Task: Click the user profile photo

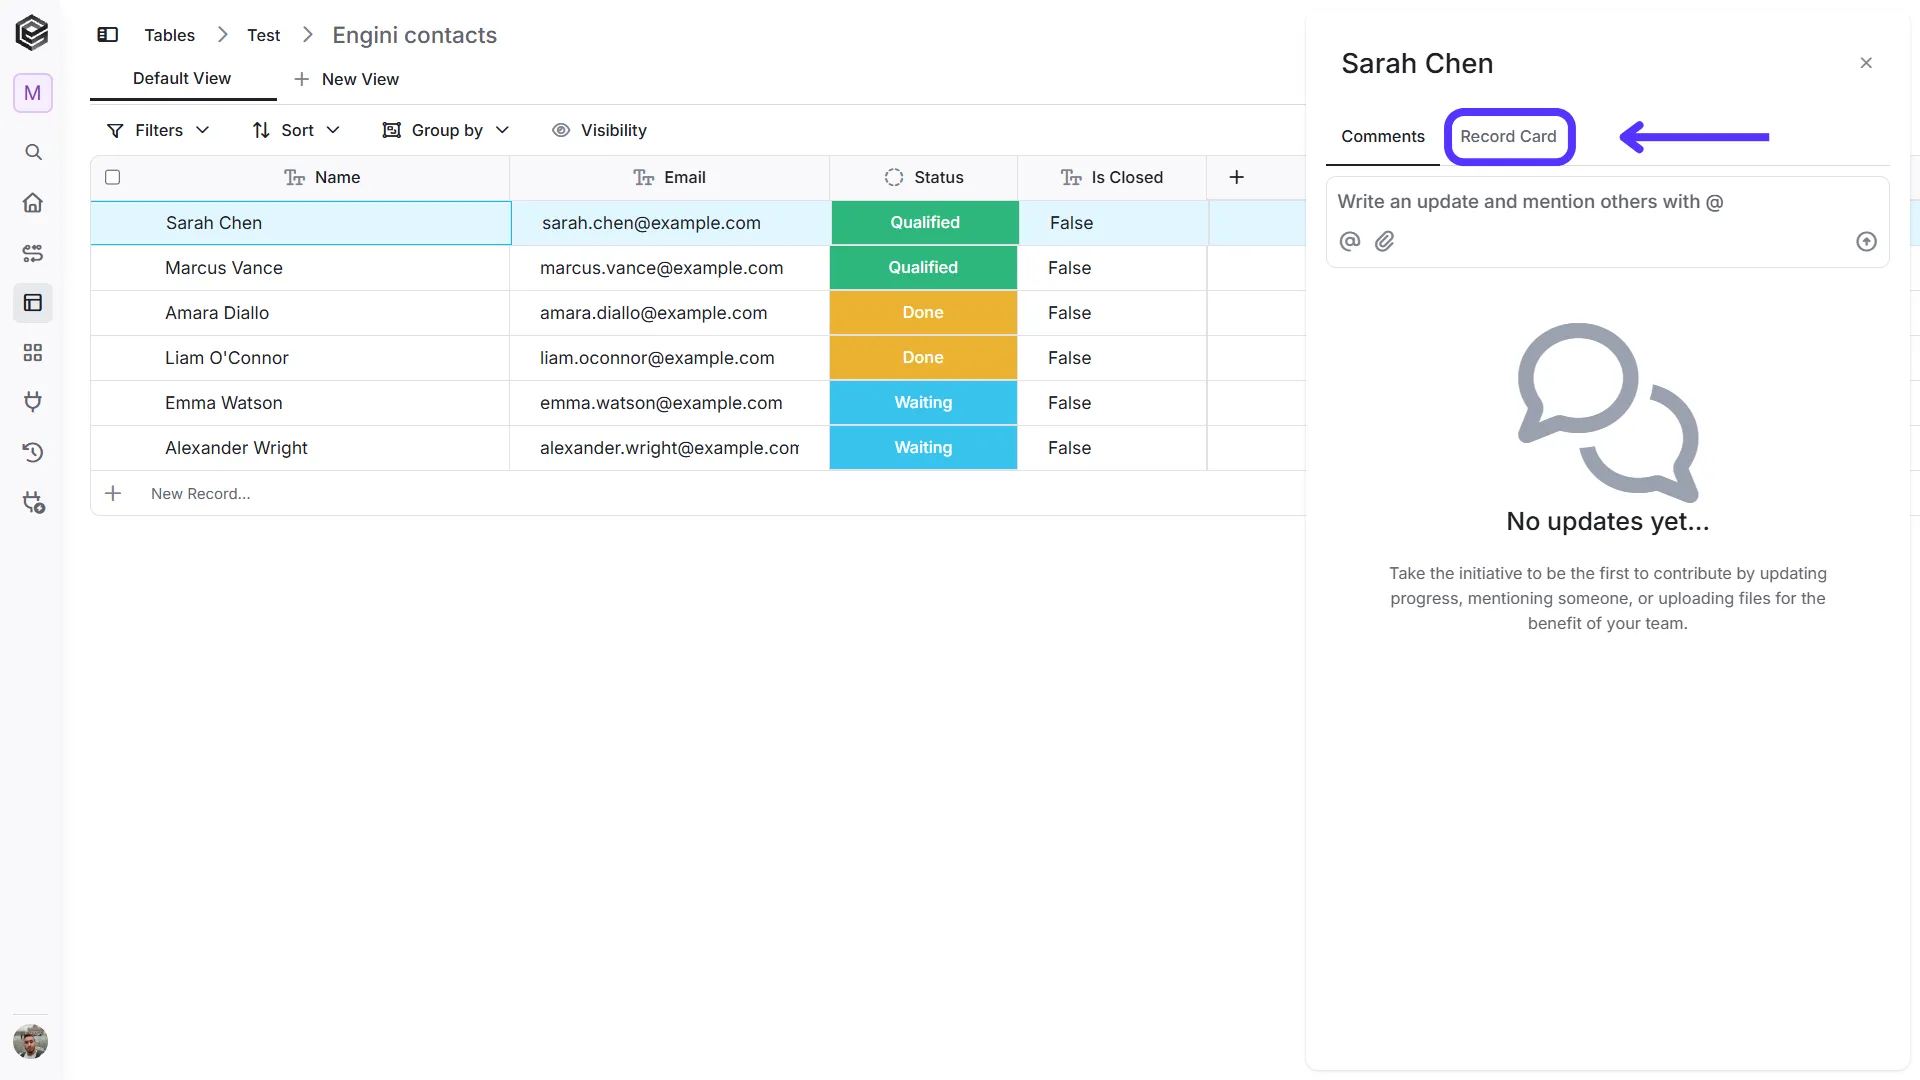Action: click(x=31, y=1041)
